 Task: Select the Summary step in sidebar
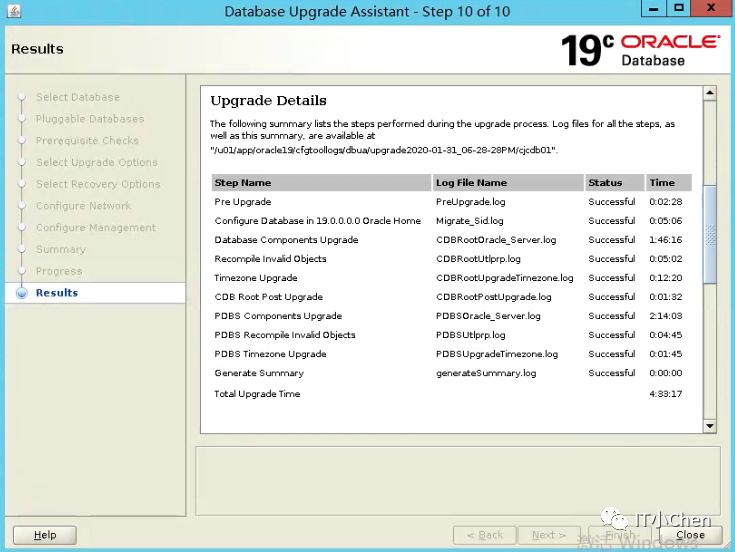point(61,249)
